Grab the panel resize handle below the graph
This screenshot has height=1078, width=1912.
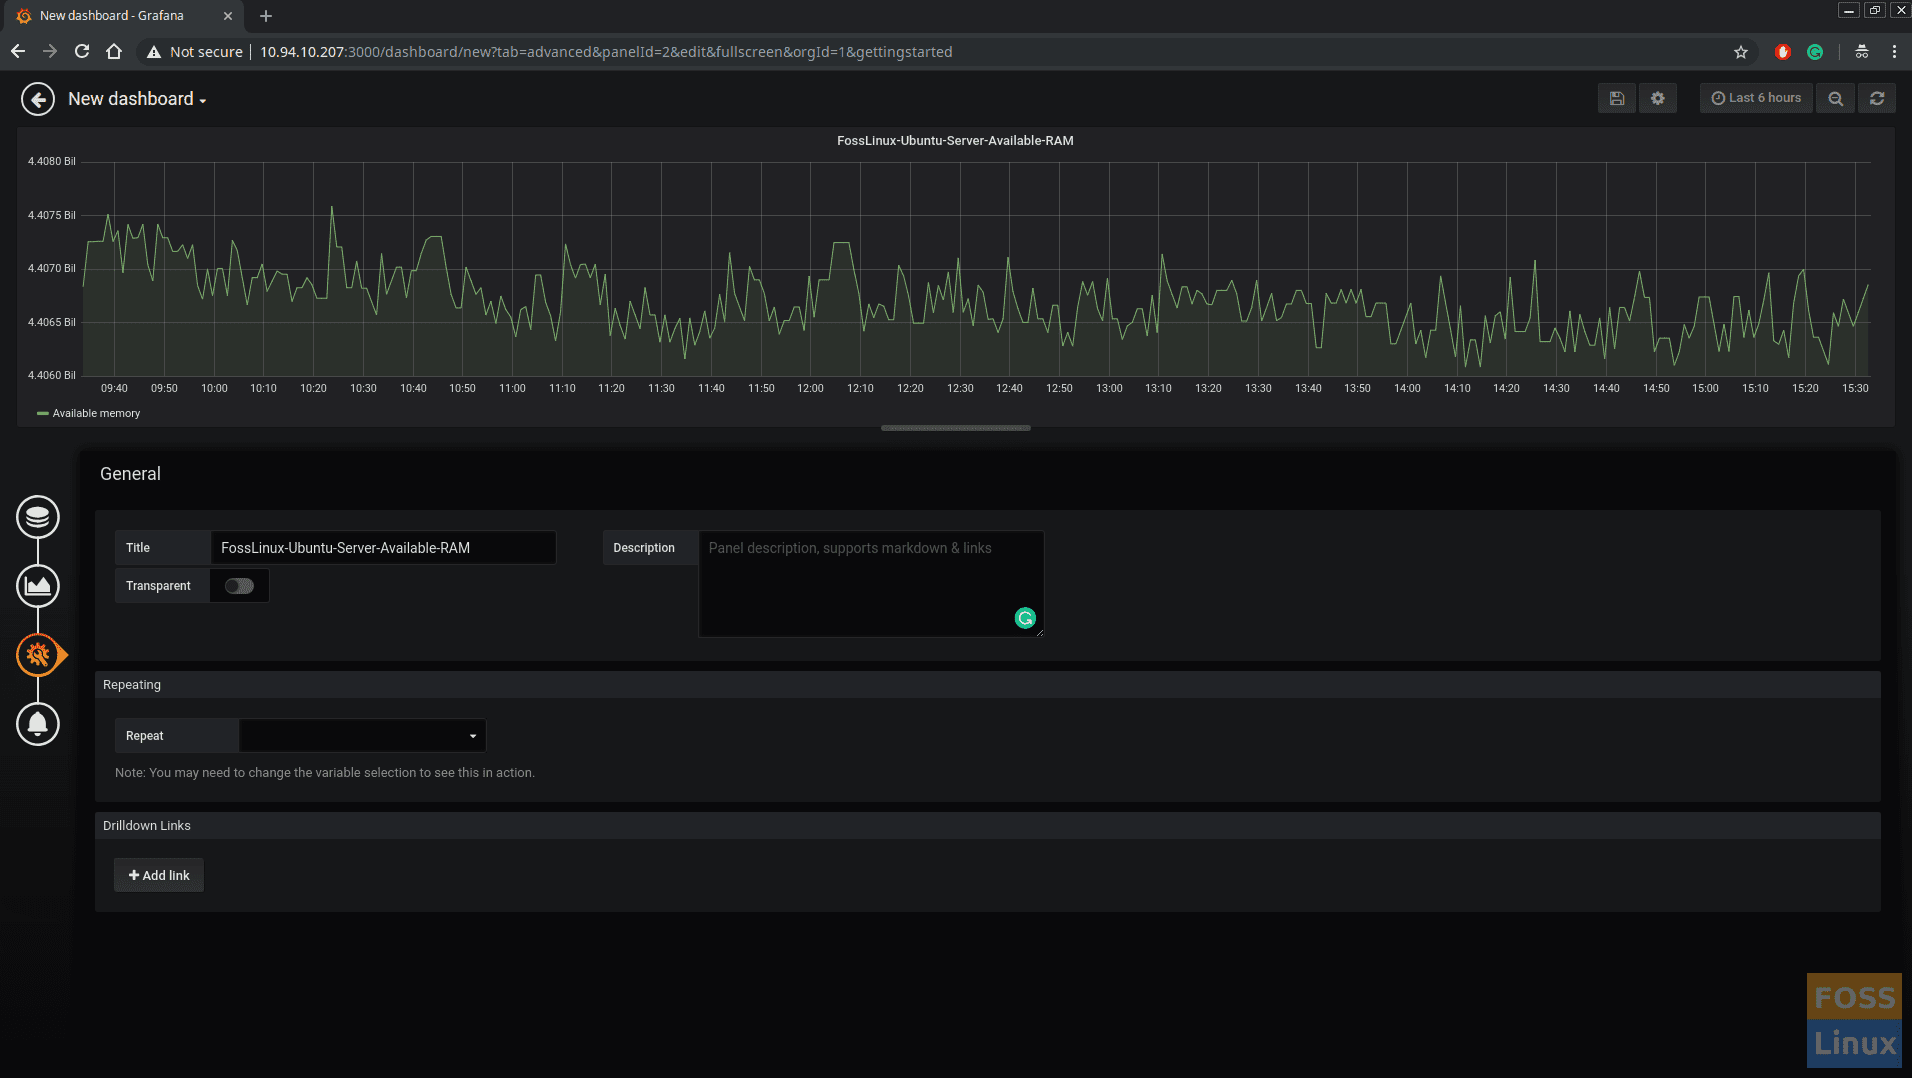pyautogui.click(x=956, y=428)
